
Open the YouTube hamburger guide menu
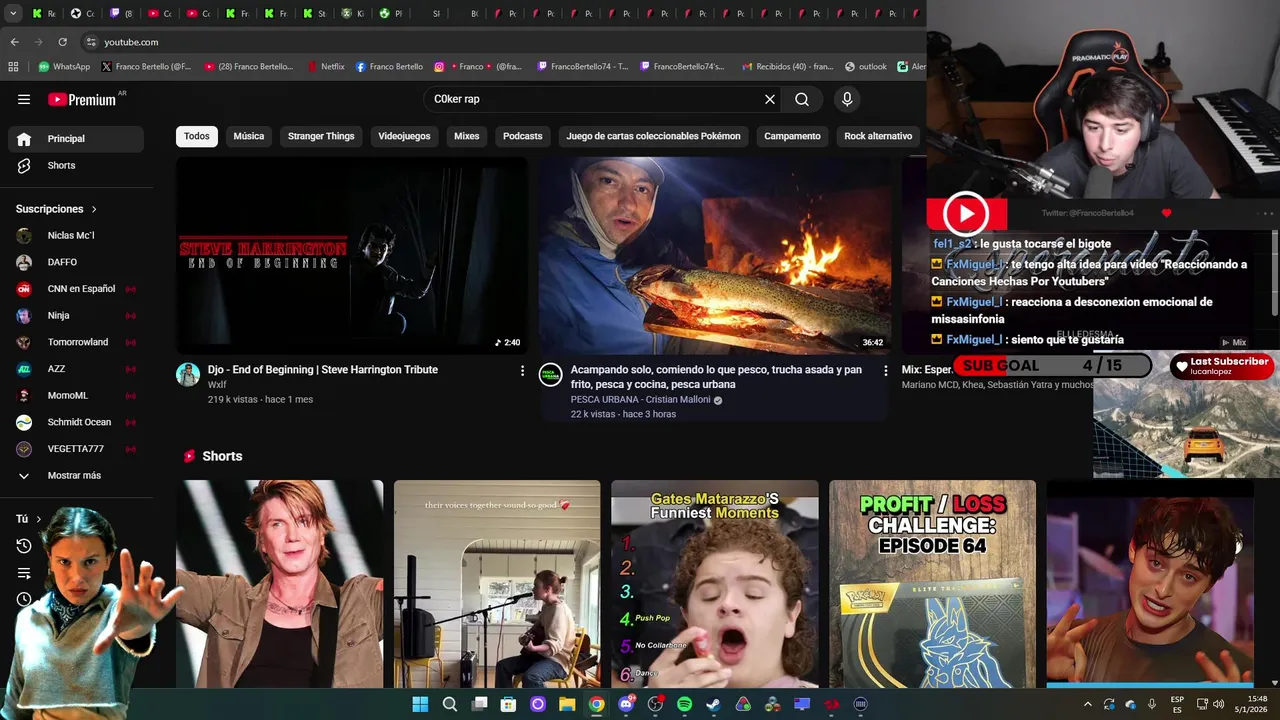pyautogui.click(x=24, y=99)
